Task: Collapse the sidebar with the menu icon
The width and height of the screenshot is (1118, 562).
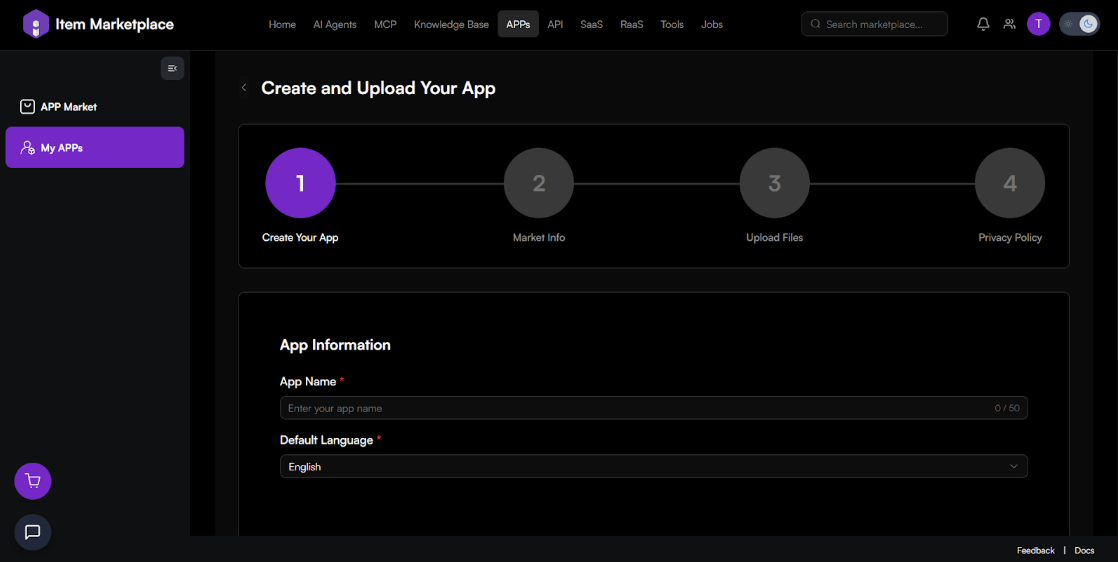Action: (172, 68)
